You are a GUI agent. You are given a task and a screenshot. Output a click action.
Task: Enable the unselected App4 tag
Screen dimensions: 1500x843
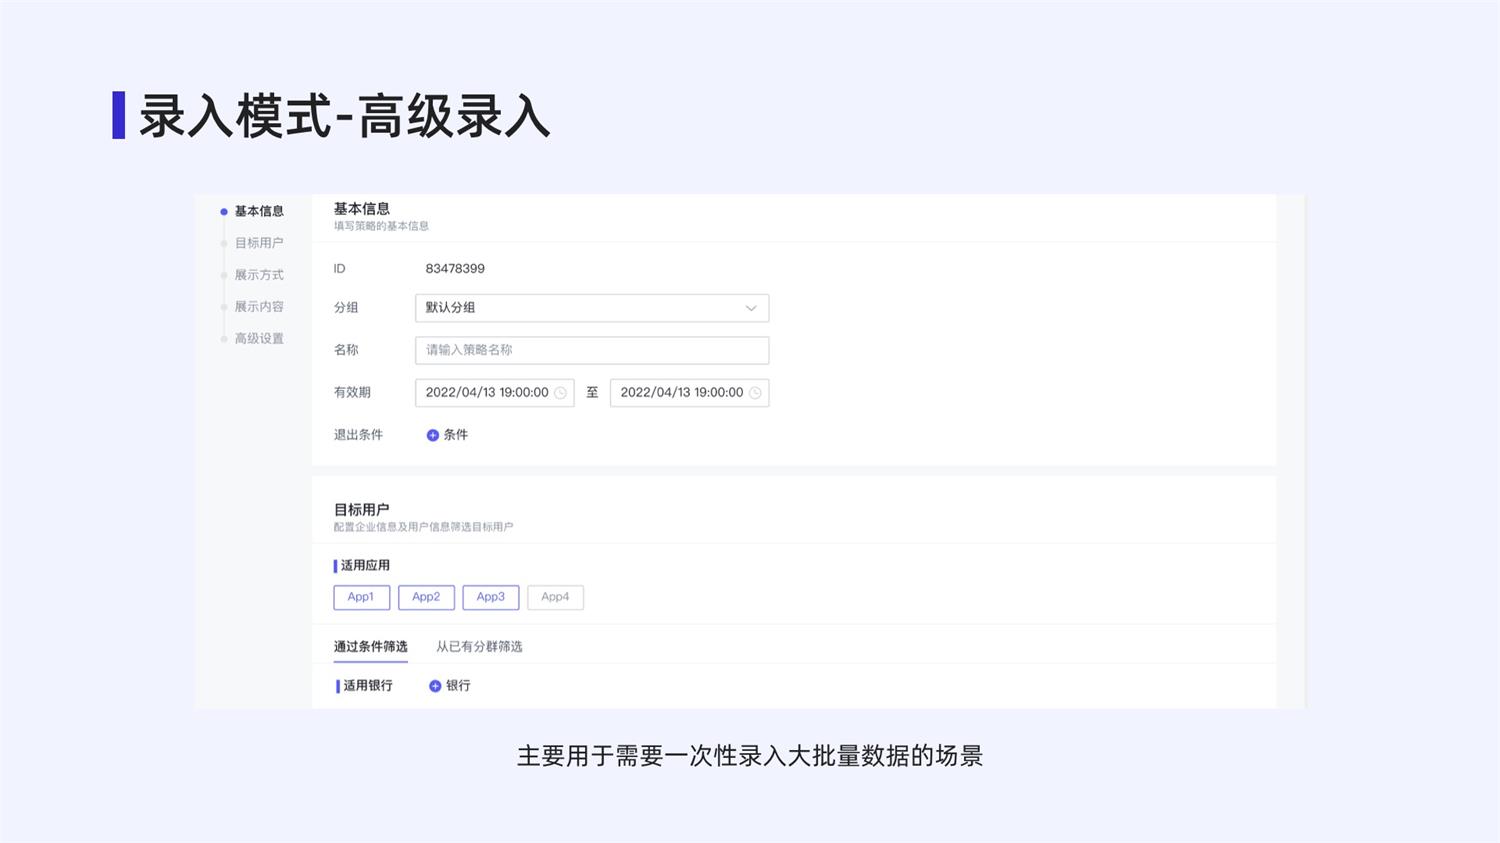click(555, 597)
